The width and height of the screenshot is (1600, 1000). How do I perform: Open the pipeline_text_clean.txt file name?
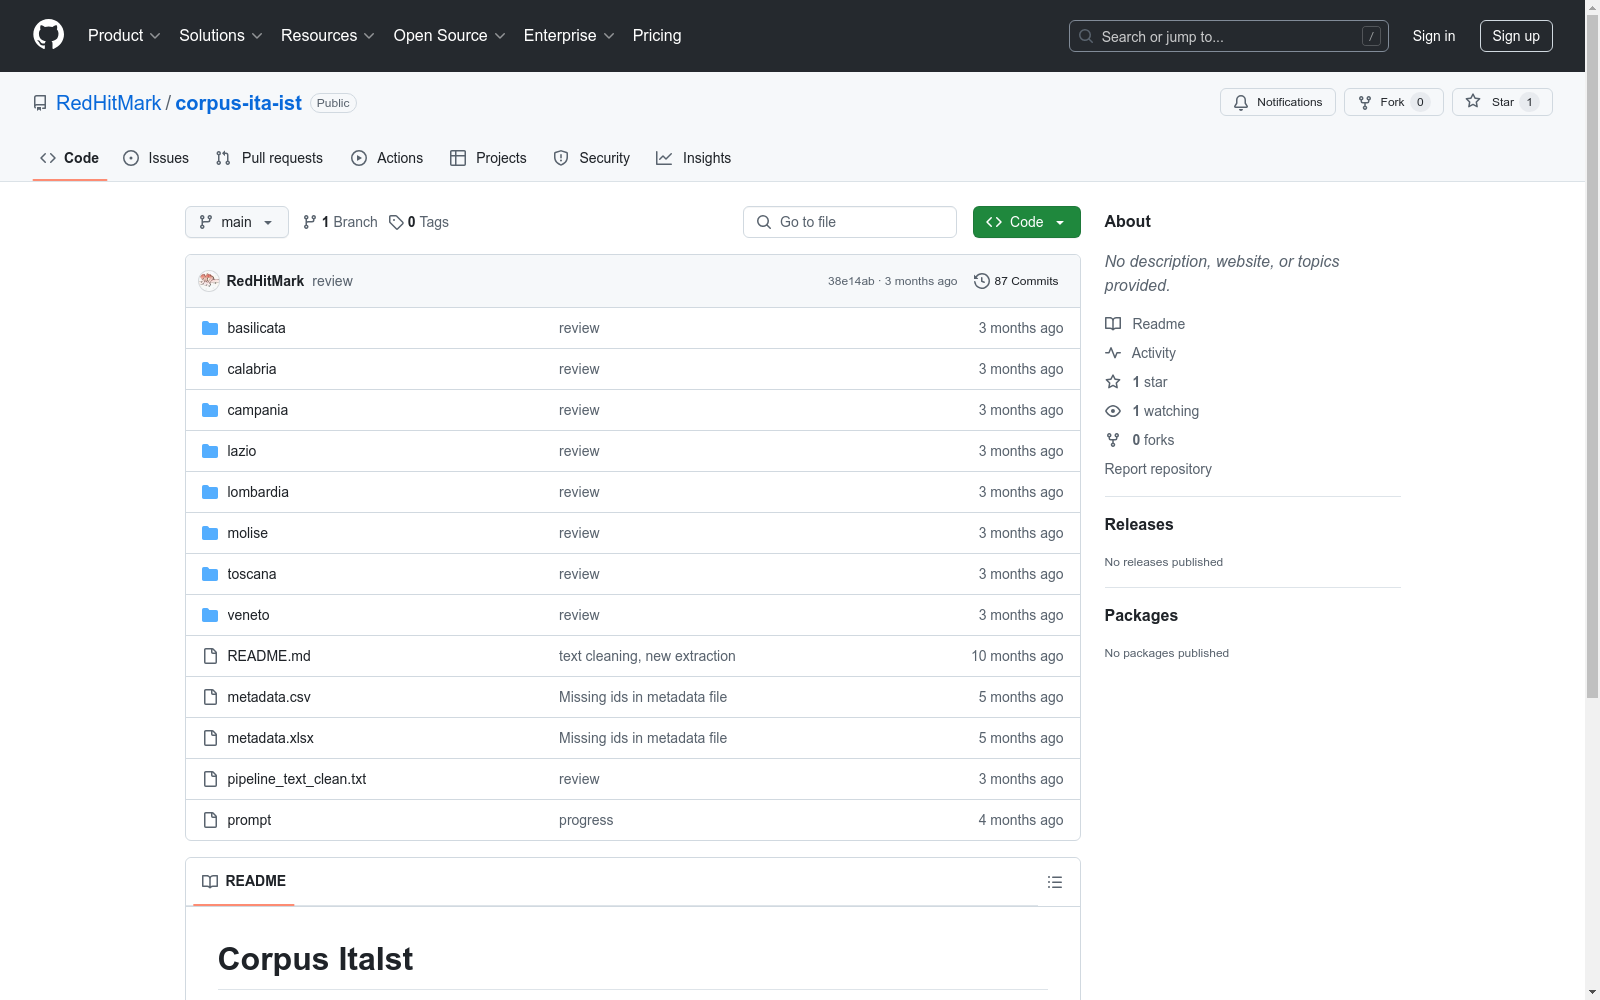tap(297, 779)
